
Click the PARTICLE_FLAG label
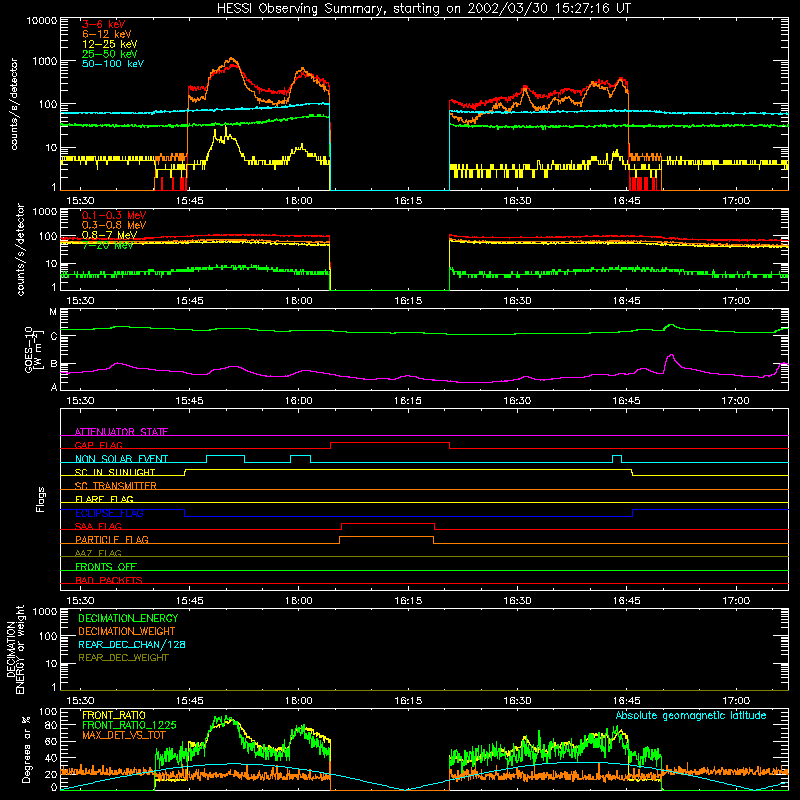112,539
